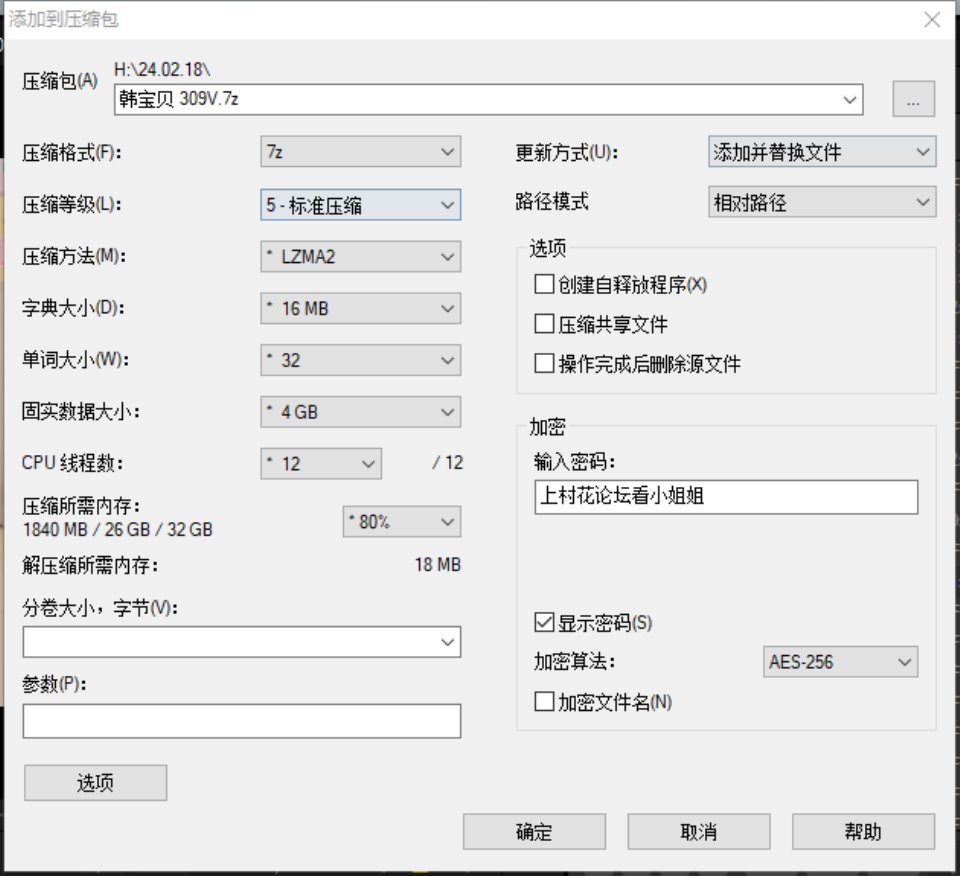Open help via the 帮助 button
Viewport: 960px width, 876px height.
coord(863,831)
